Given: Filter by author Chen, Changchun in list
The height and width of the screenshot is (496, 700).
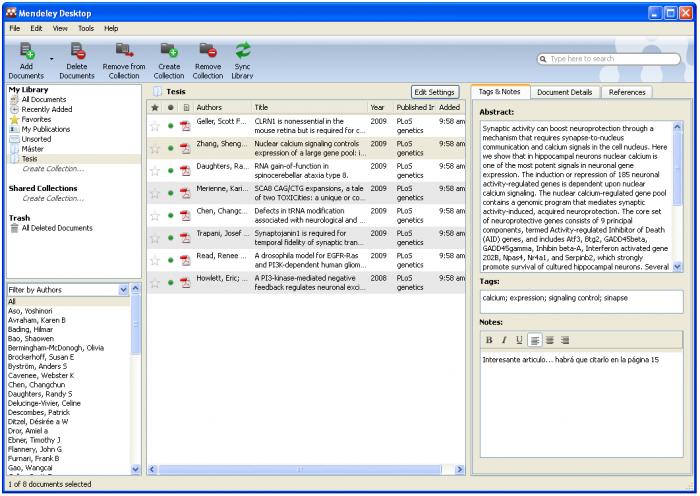Looking at the screenshot, I should pyautogui.click(x=36, y=385).
